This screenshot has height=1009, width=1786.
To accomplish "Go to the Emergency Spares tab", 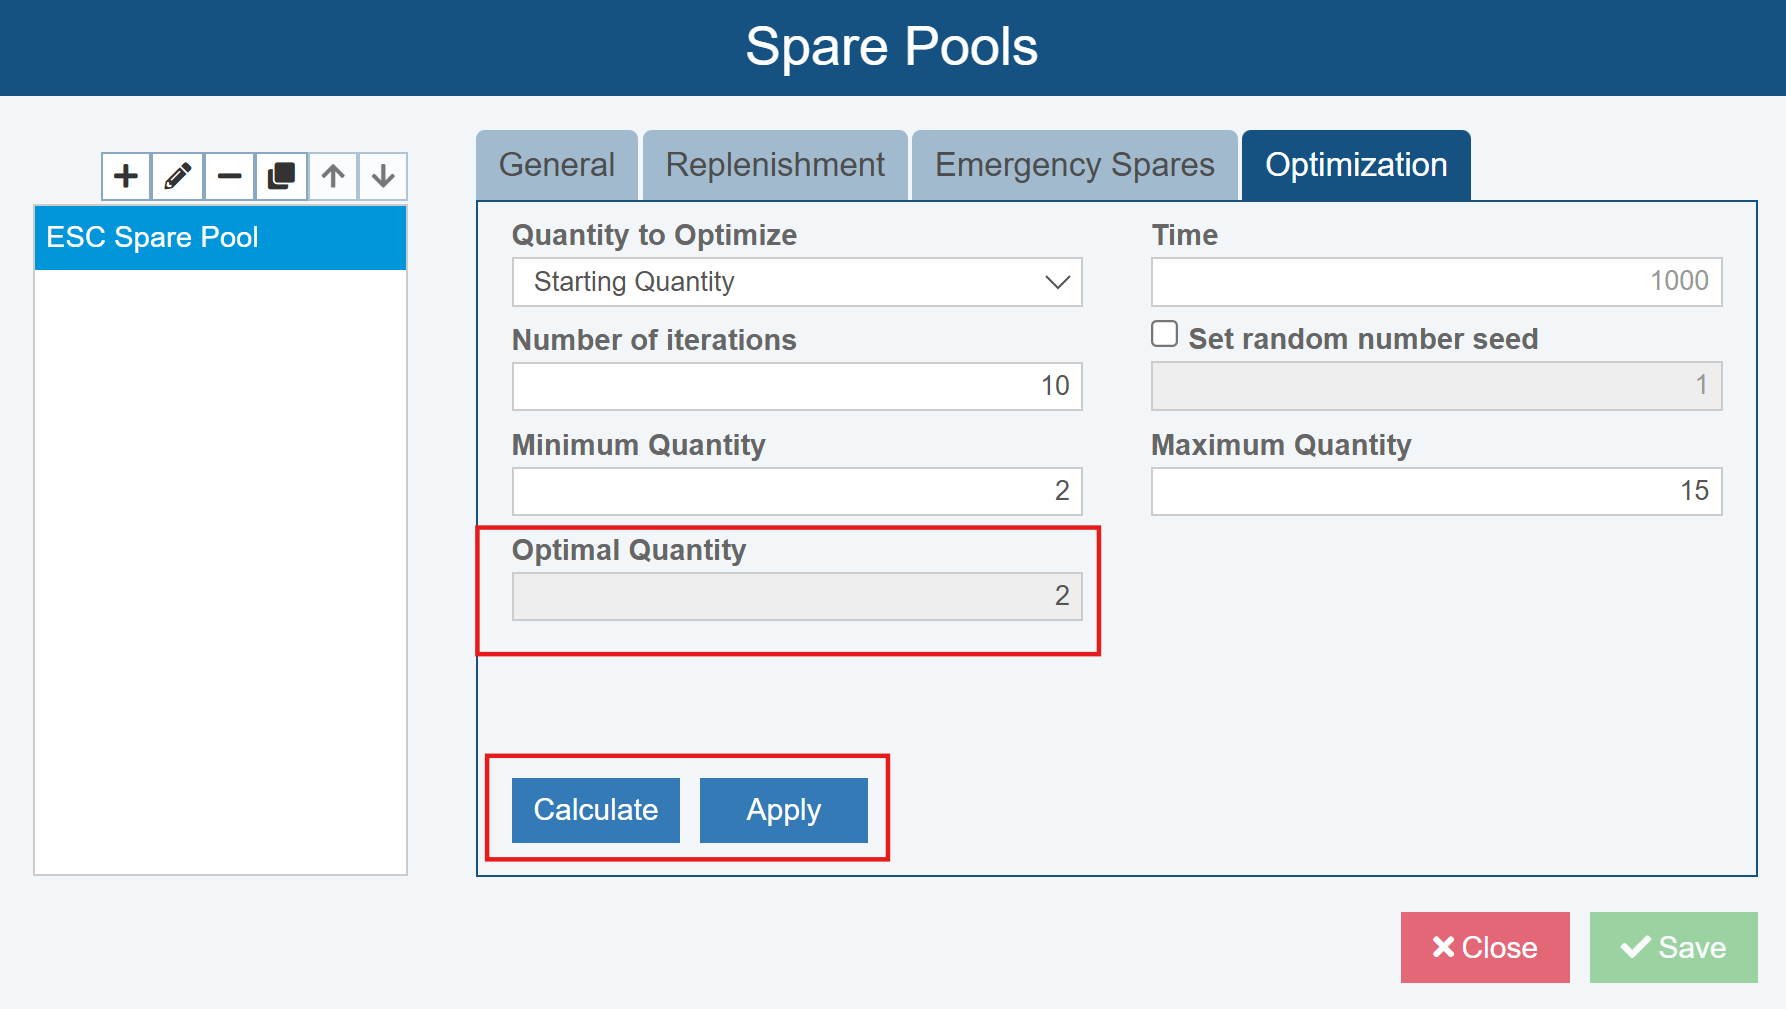I will tap(1074, 165).
